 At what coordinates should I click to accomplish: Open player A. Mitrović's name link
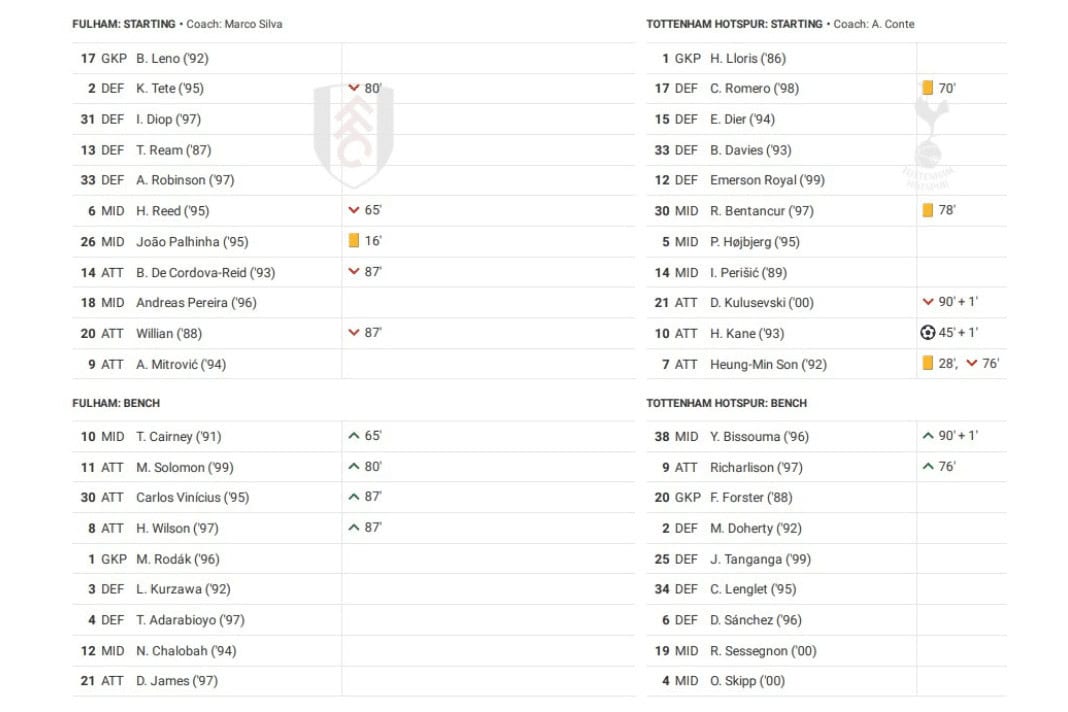click(x=181, y=364)
